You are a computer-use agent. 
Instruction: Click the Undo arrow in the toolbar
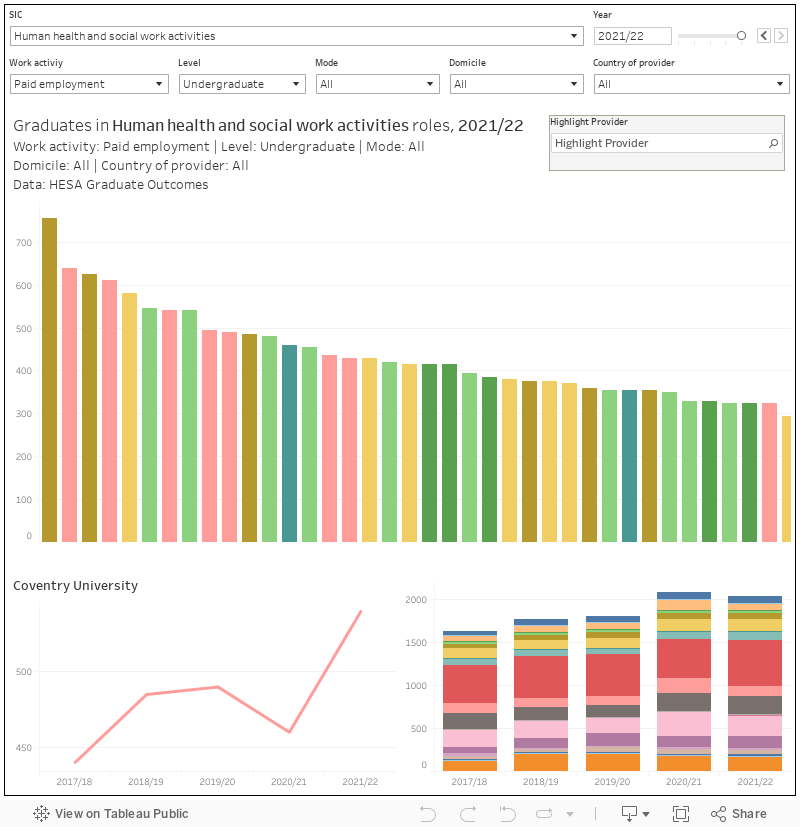click(428, 814)
